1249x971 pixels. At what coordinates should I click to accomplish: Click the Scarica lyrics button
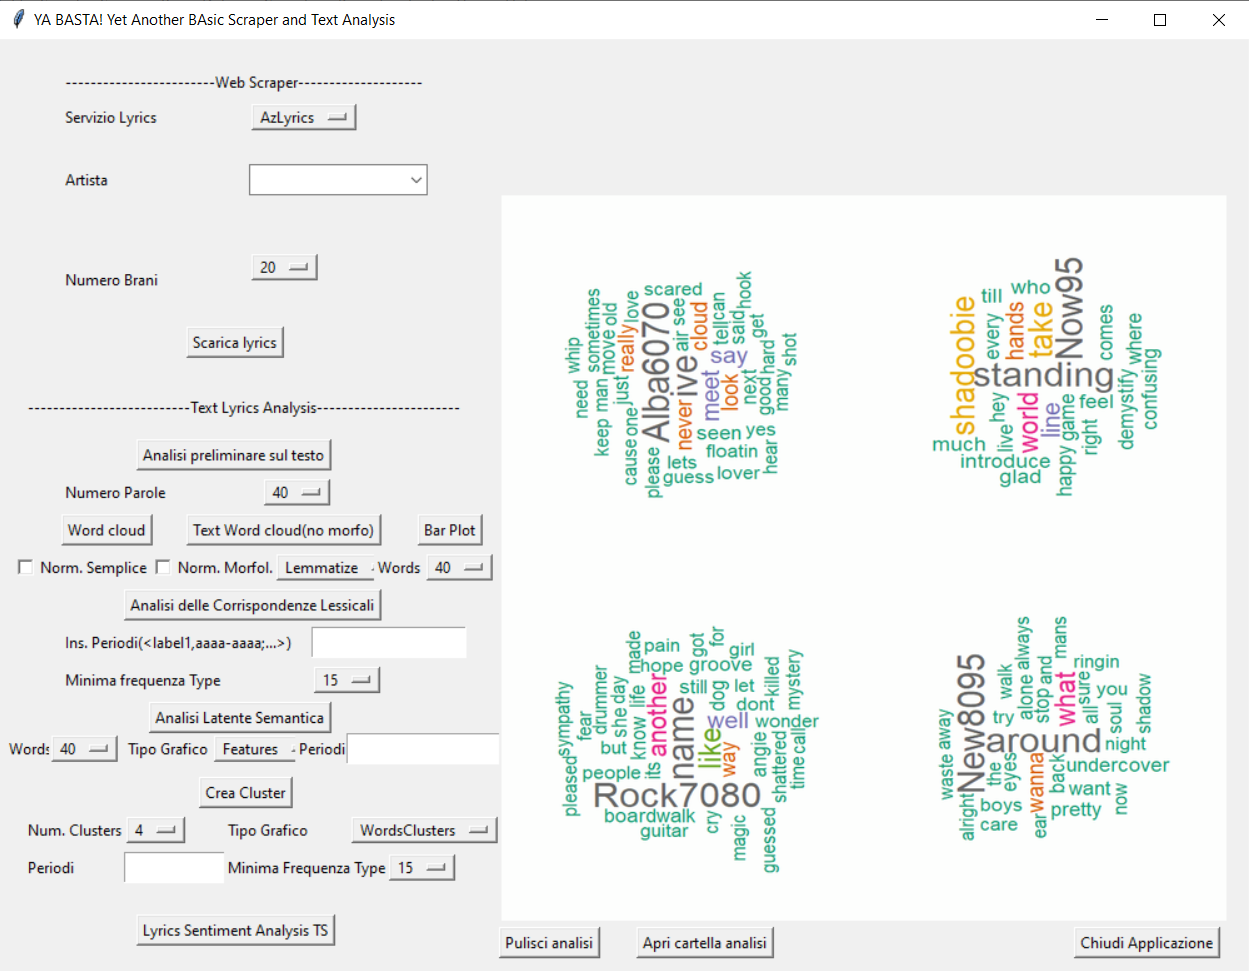point(235,342)
